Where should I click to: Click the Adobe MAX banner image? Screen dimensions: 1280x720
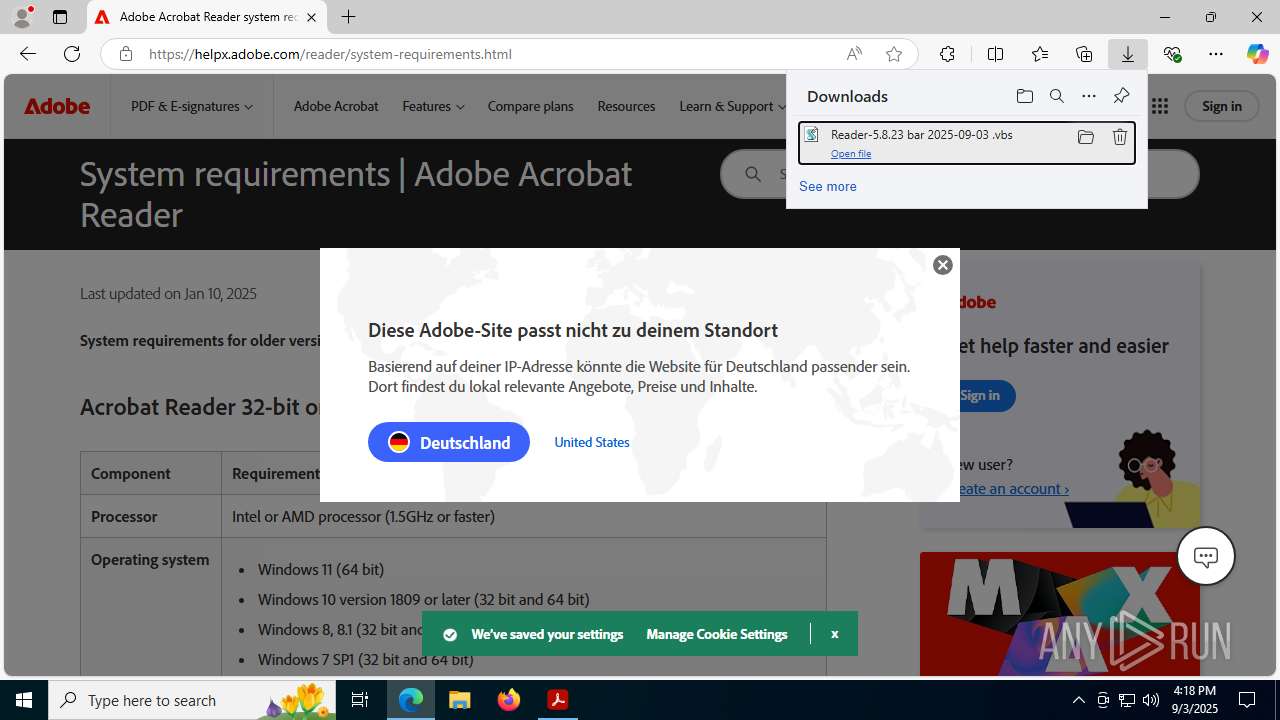(1060, 613)
